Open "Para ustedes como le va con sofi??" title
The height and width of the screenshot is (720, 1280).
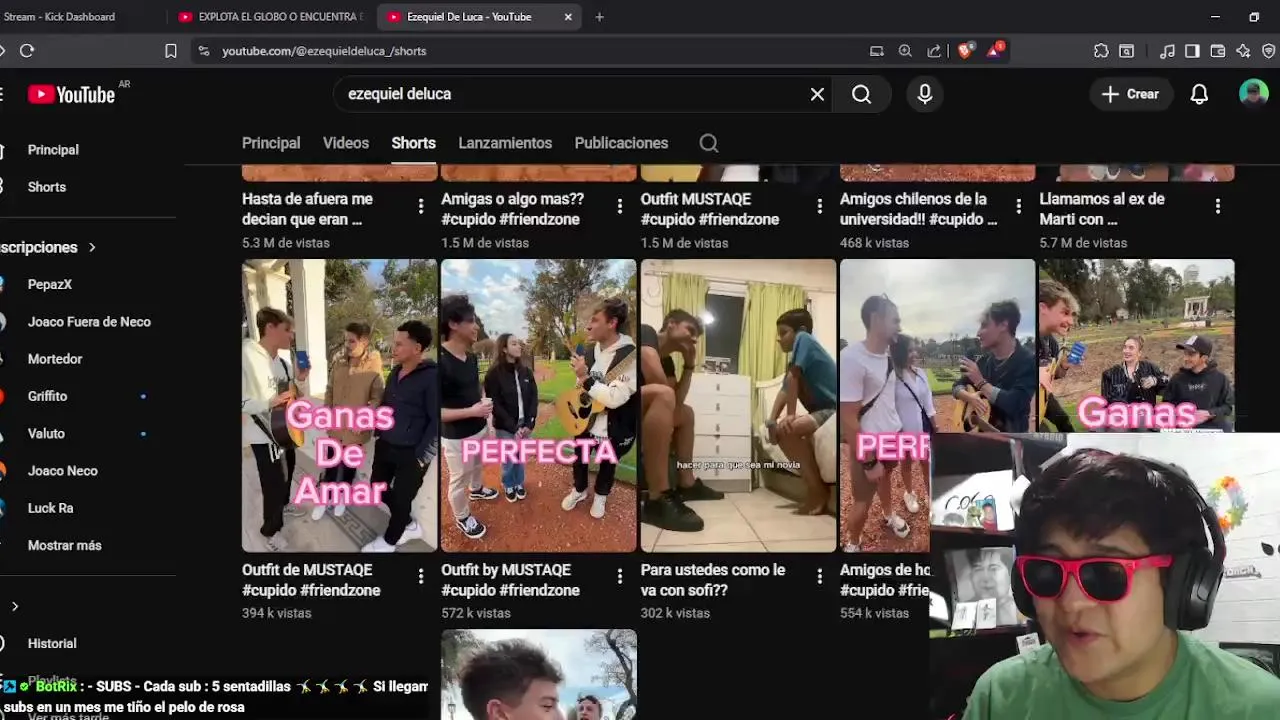pyautogui.click(x=713, y=579)
